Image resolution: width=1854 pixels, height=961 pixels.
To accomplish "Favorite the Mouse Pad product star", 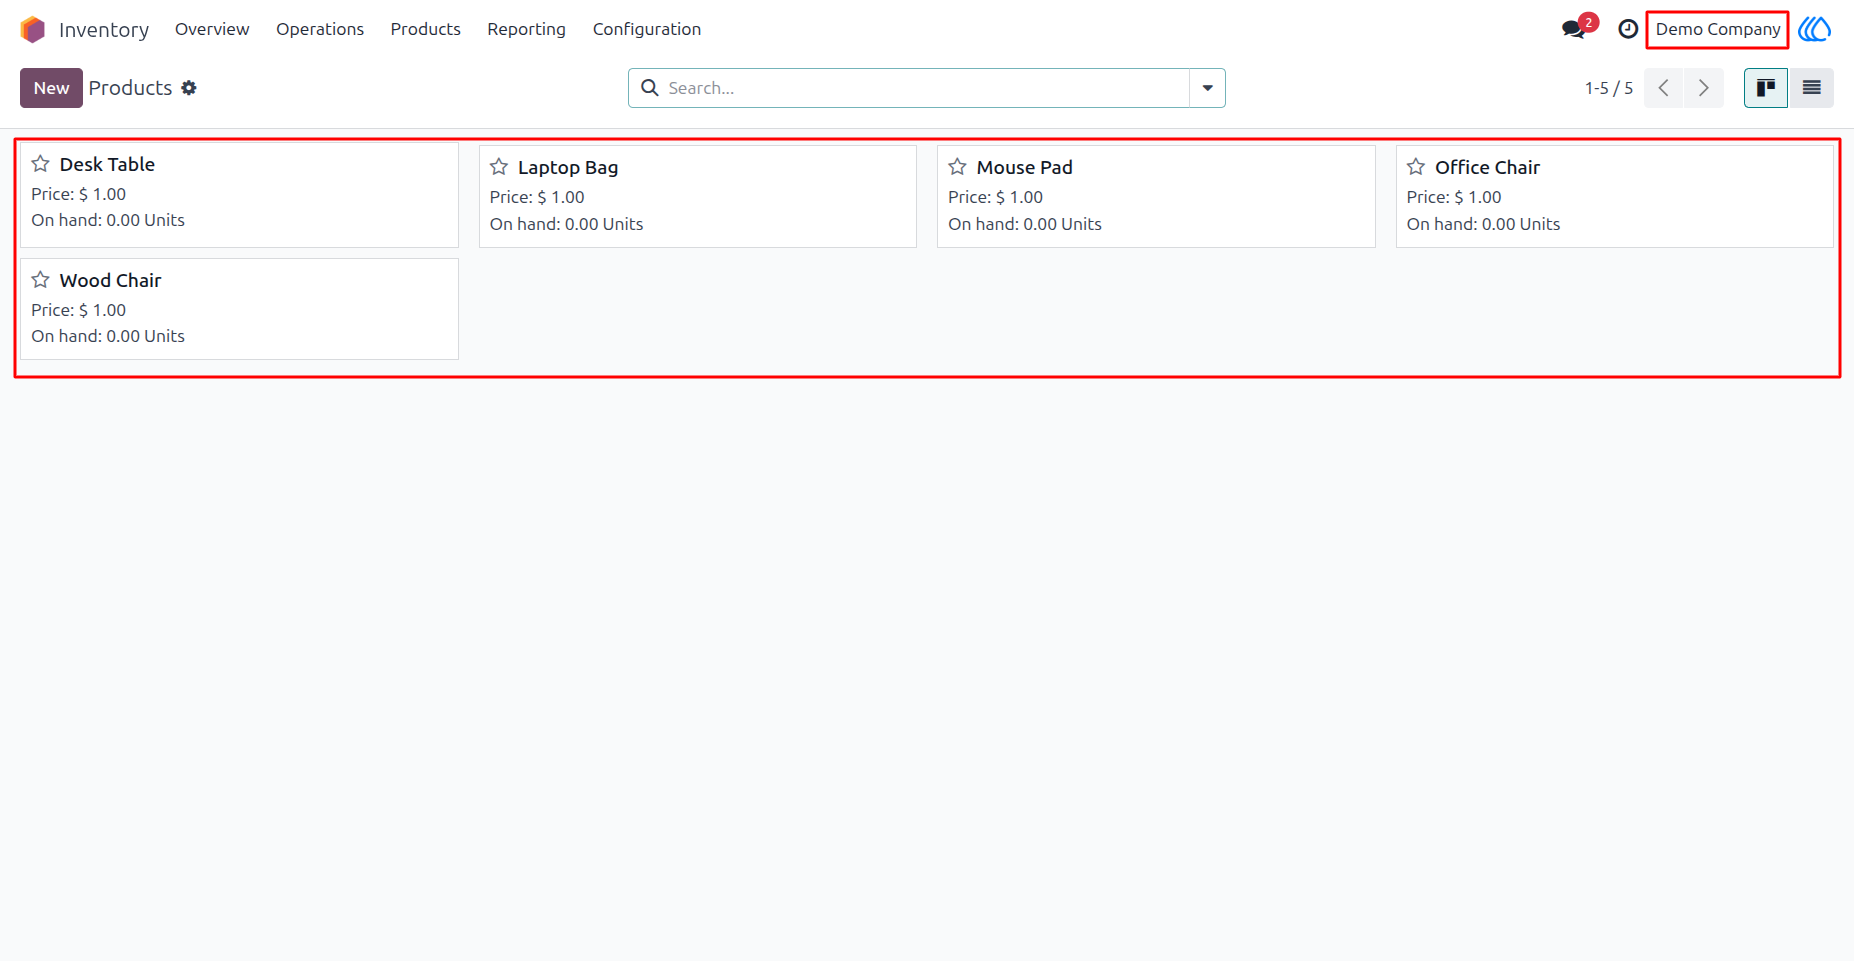I will pos(957,167).
